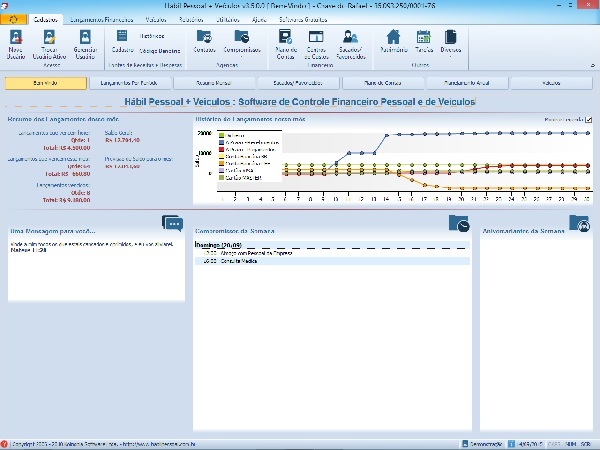The height and width of the screenshot is (450, 600).
Task: Click the Demonstração label in status bar
Action: 486,444
